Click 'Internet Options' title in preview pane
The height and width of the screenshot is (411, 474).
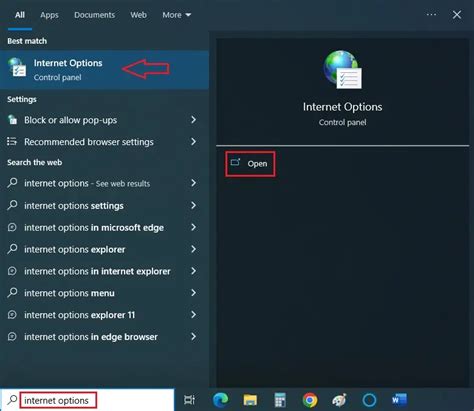(x=342, y=107)
